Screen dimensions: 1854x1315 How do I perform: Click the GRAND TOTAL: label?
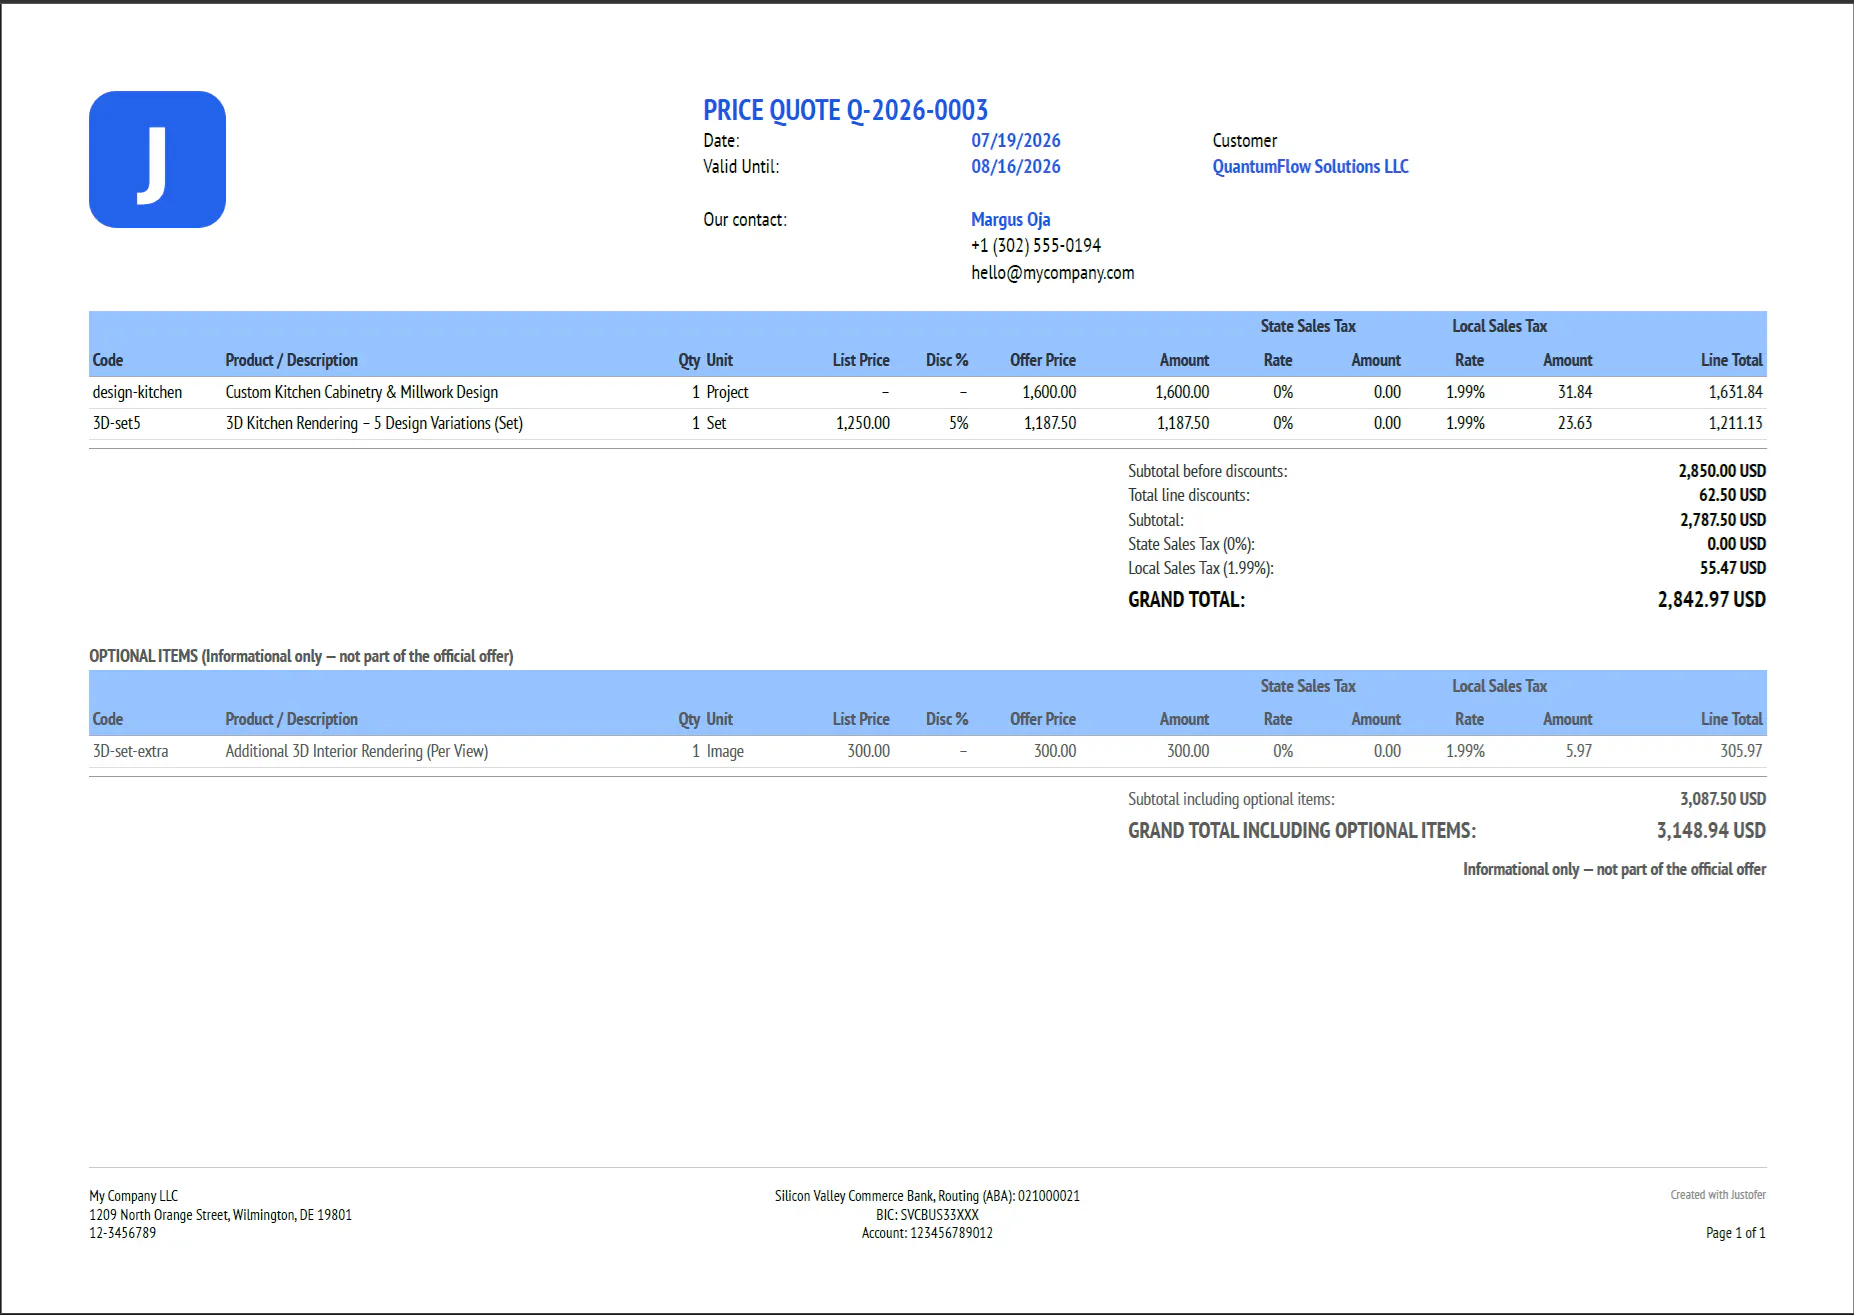1186,600
